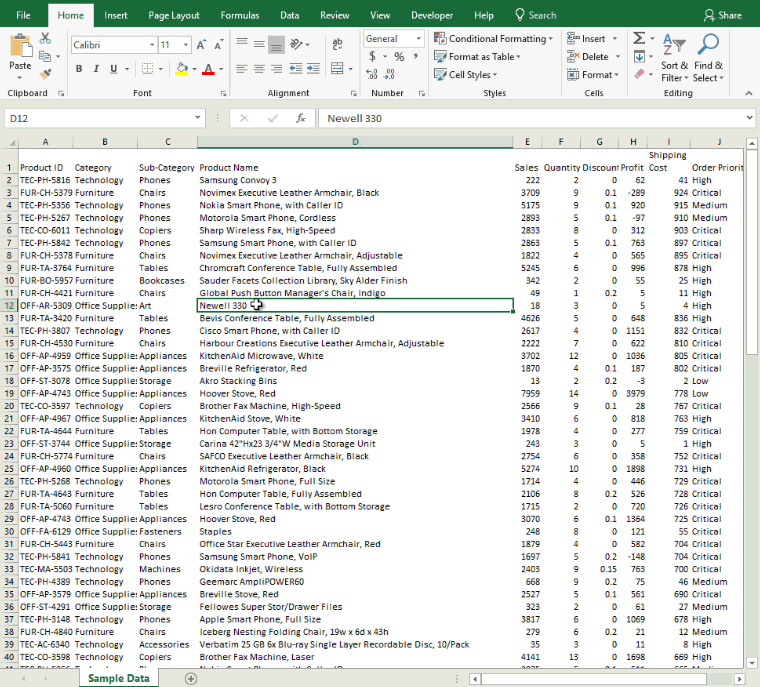Expand the formula bar
Viewport: 760px width, 687px height.
pyautogui.click(x=749, y=118)
